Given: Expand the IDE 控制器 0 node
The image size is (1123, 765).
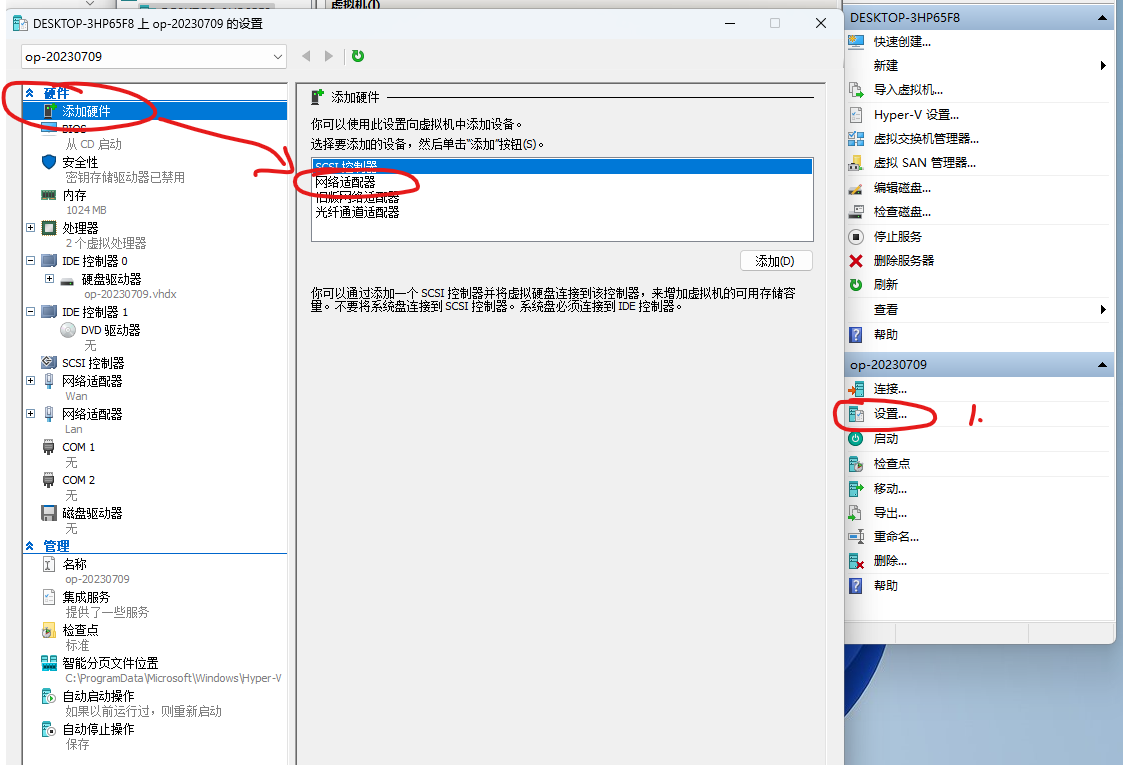Looking at the screenshot, I should (30, 261).
